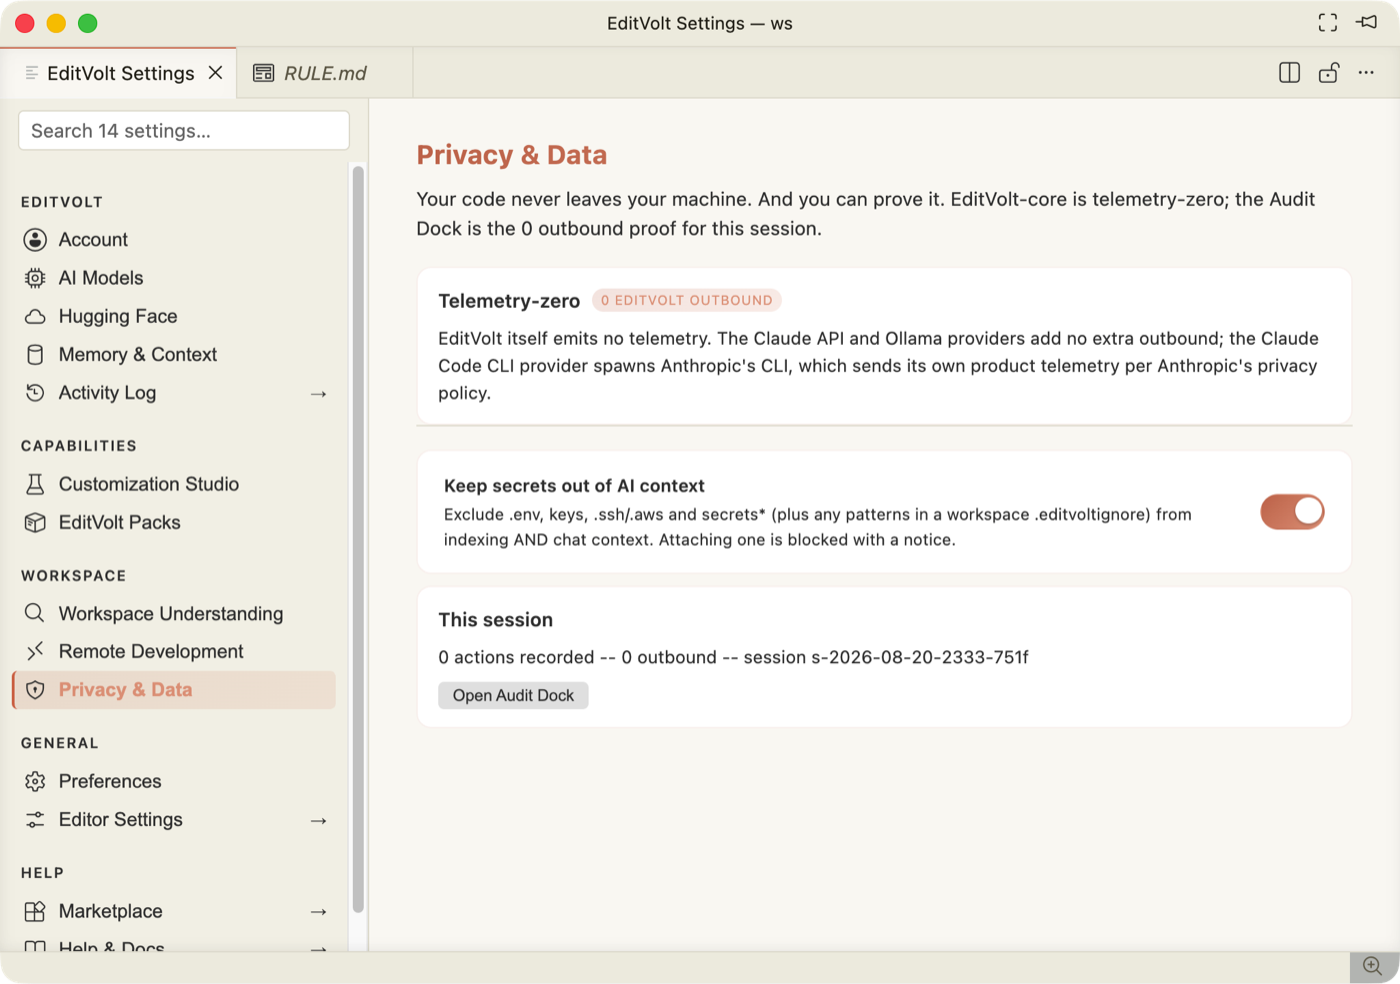1400x984 pixels.
Task: Click the RULE.md tab preview icon
Action: pyautogui.click(x=263, y=73)
